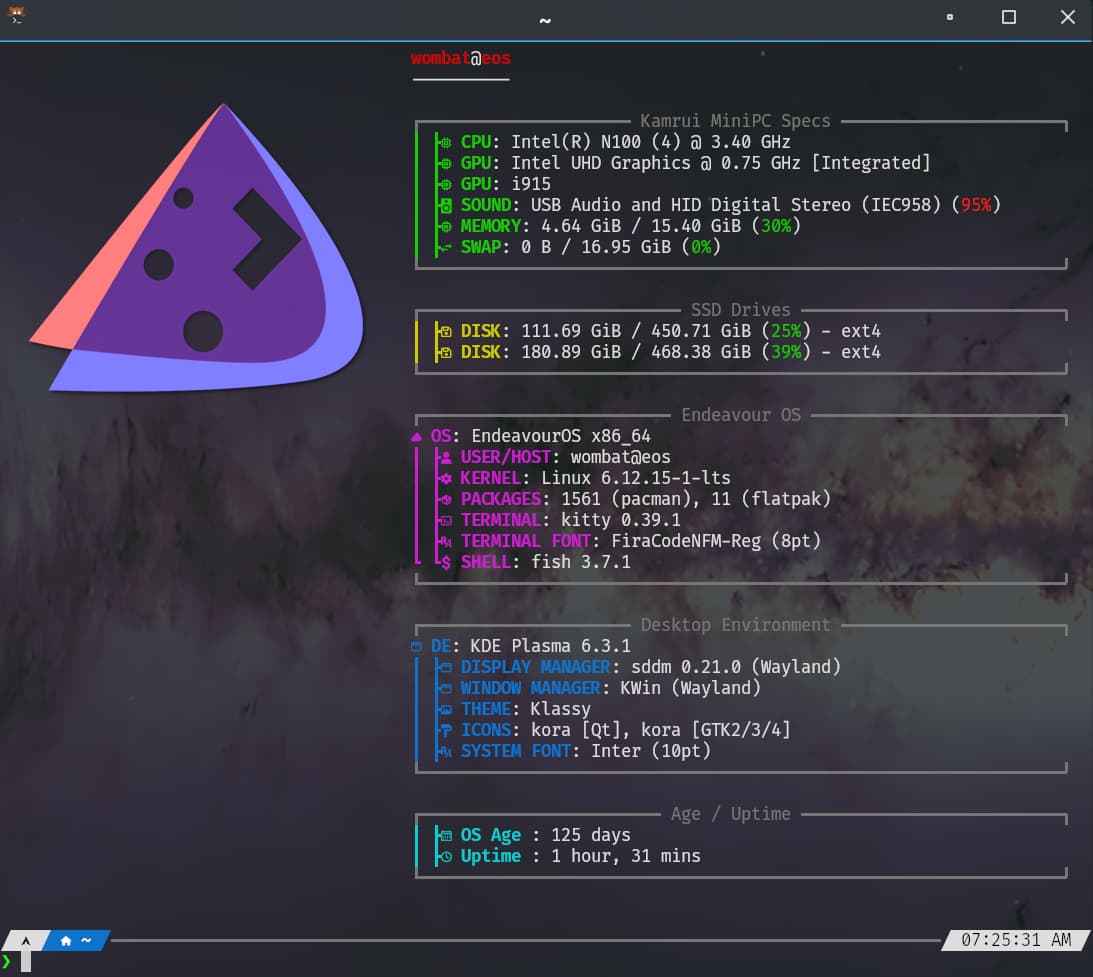Click the '07:25:31 AM' prompt clock
Image resolution: width=1093 pixels, height=977 pixels.
point(1016,940)
